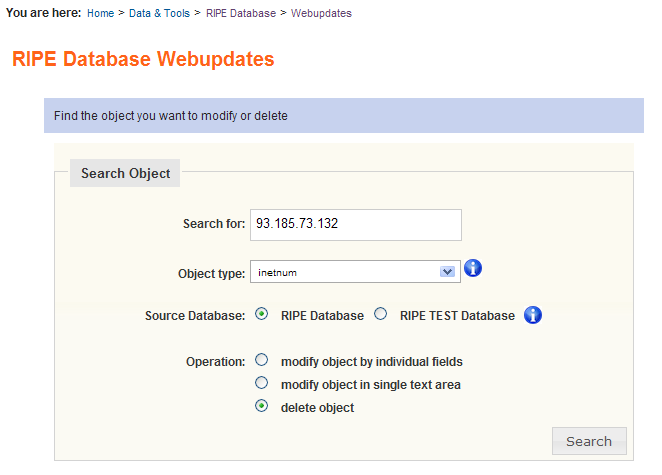Select the delete object operation
The height and width of the screenshot is (475, 662).
262,406
